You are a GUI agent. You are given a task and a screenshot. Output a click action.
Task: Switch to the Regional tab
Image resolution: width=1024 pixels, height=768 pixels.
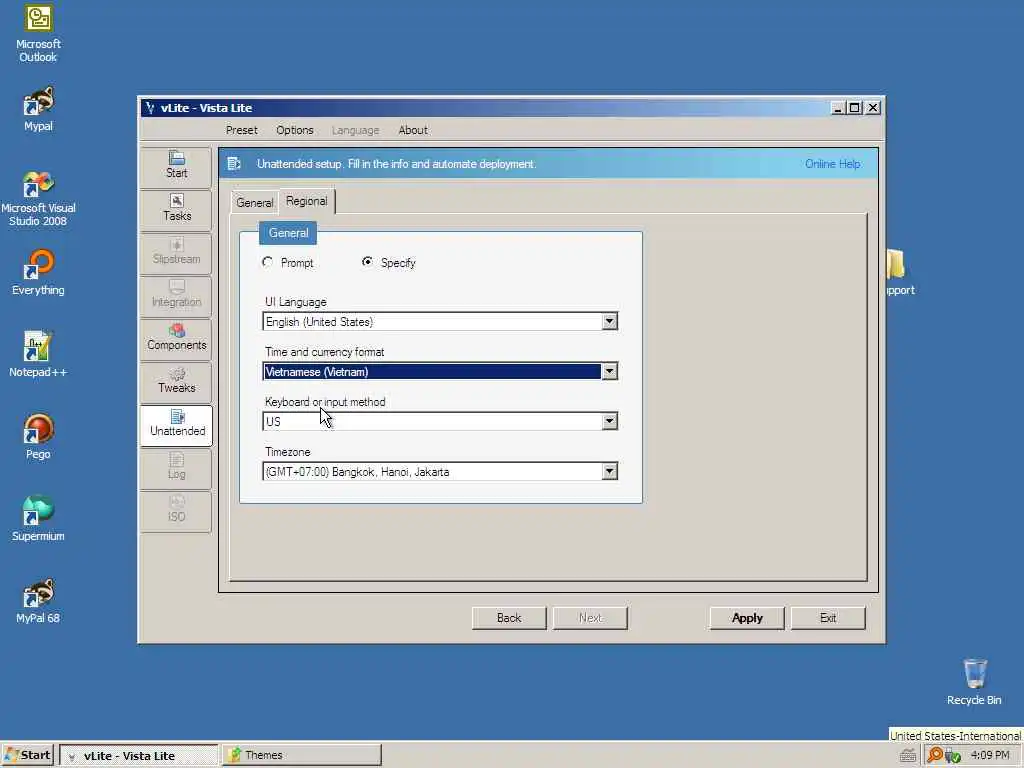(307, 201)
